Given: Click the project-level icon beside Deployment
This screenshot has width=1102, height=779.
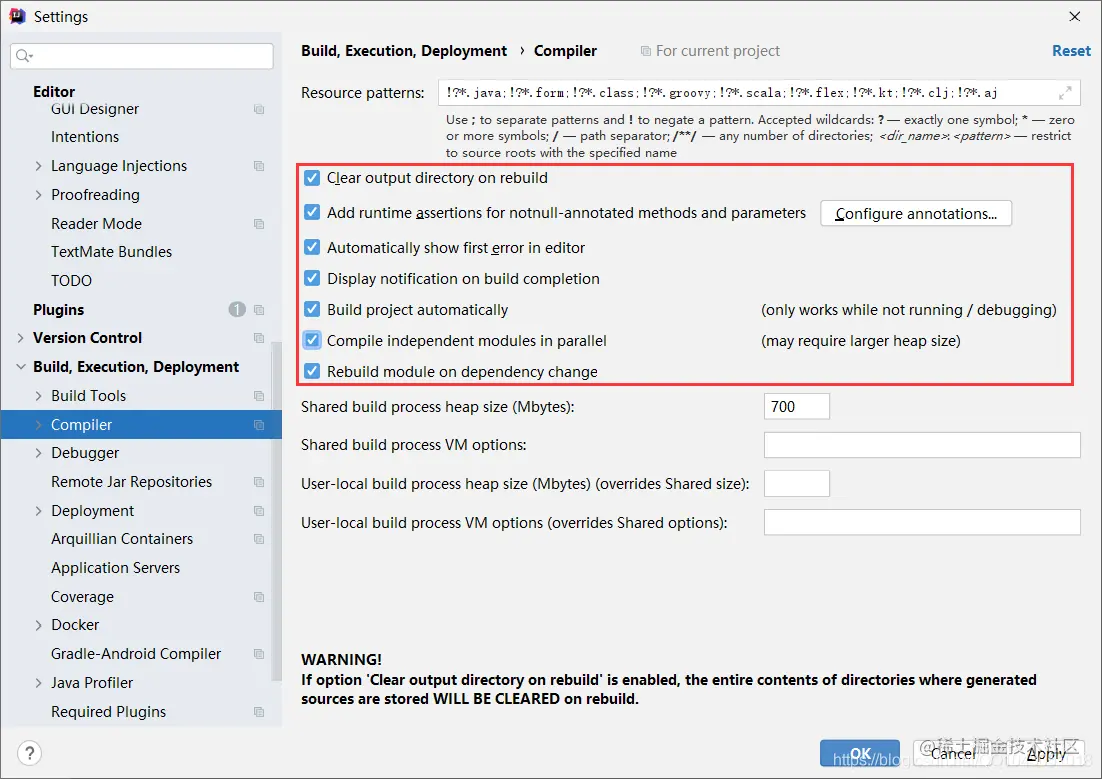Looking at the screenshot, I should pyautogui.click(x=259, y=510).
